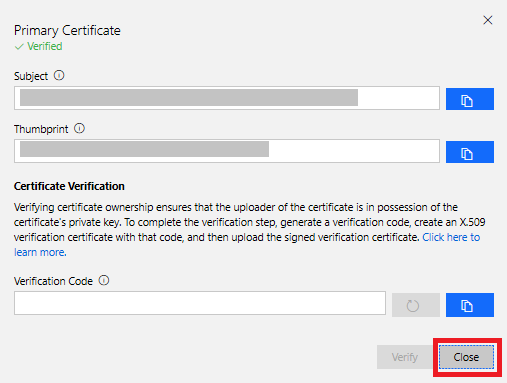This screenshot has height=383, width=507.
Task: Click the Verification Code label text
Action: coord(53,281)
